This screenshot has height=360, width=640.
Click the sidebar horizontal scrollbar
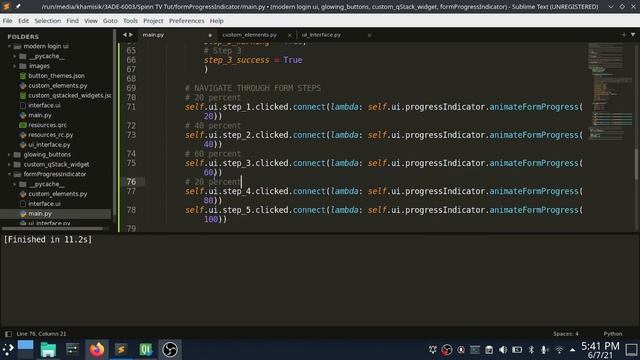[x=52, y=229]
